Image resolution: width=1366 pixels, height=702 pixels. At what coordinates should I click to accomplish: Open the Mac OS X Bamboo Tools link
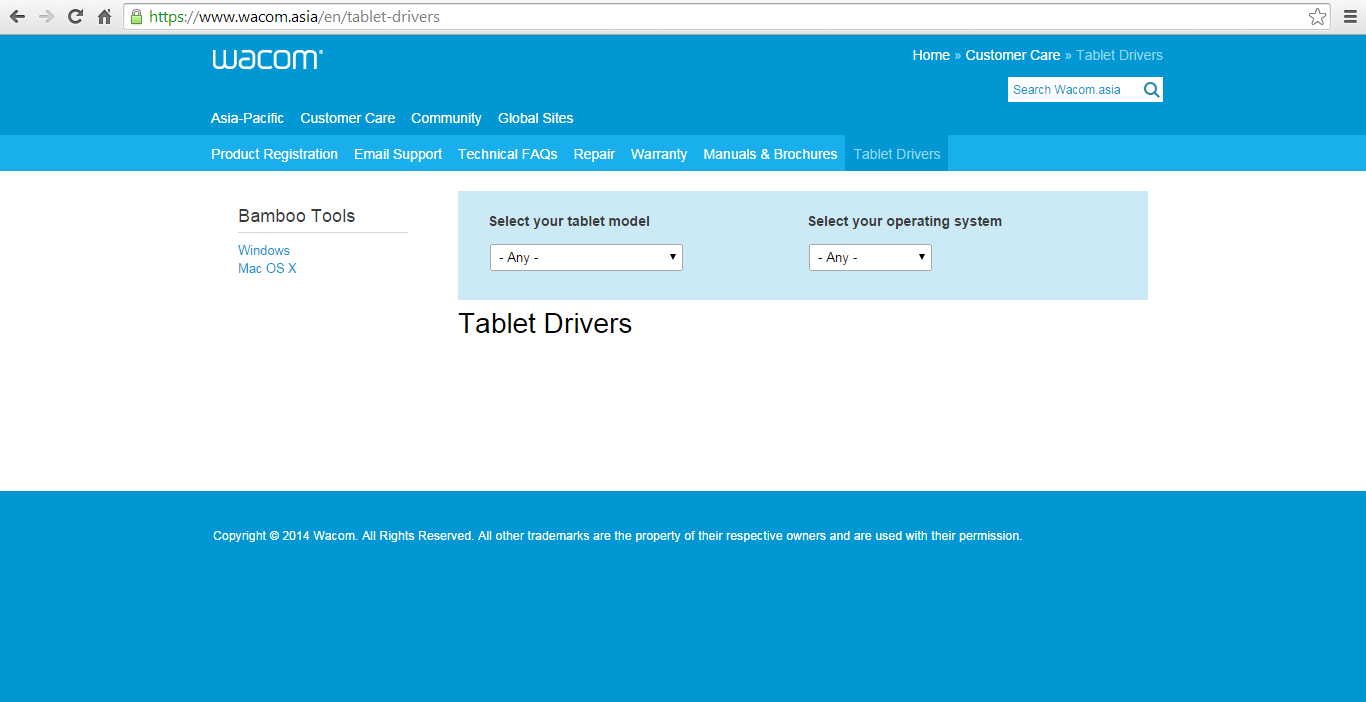267,268
